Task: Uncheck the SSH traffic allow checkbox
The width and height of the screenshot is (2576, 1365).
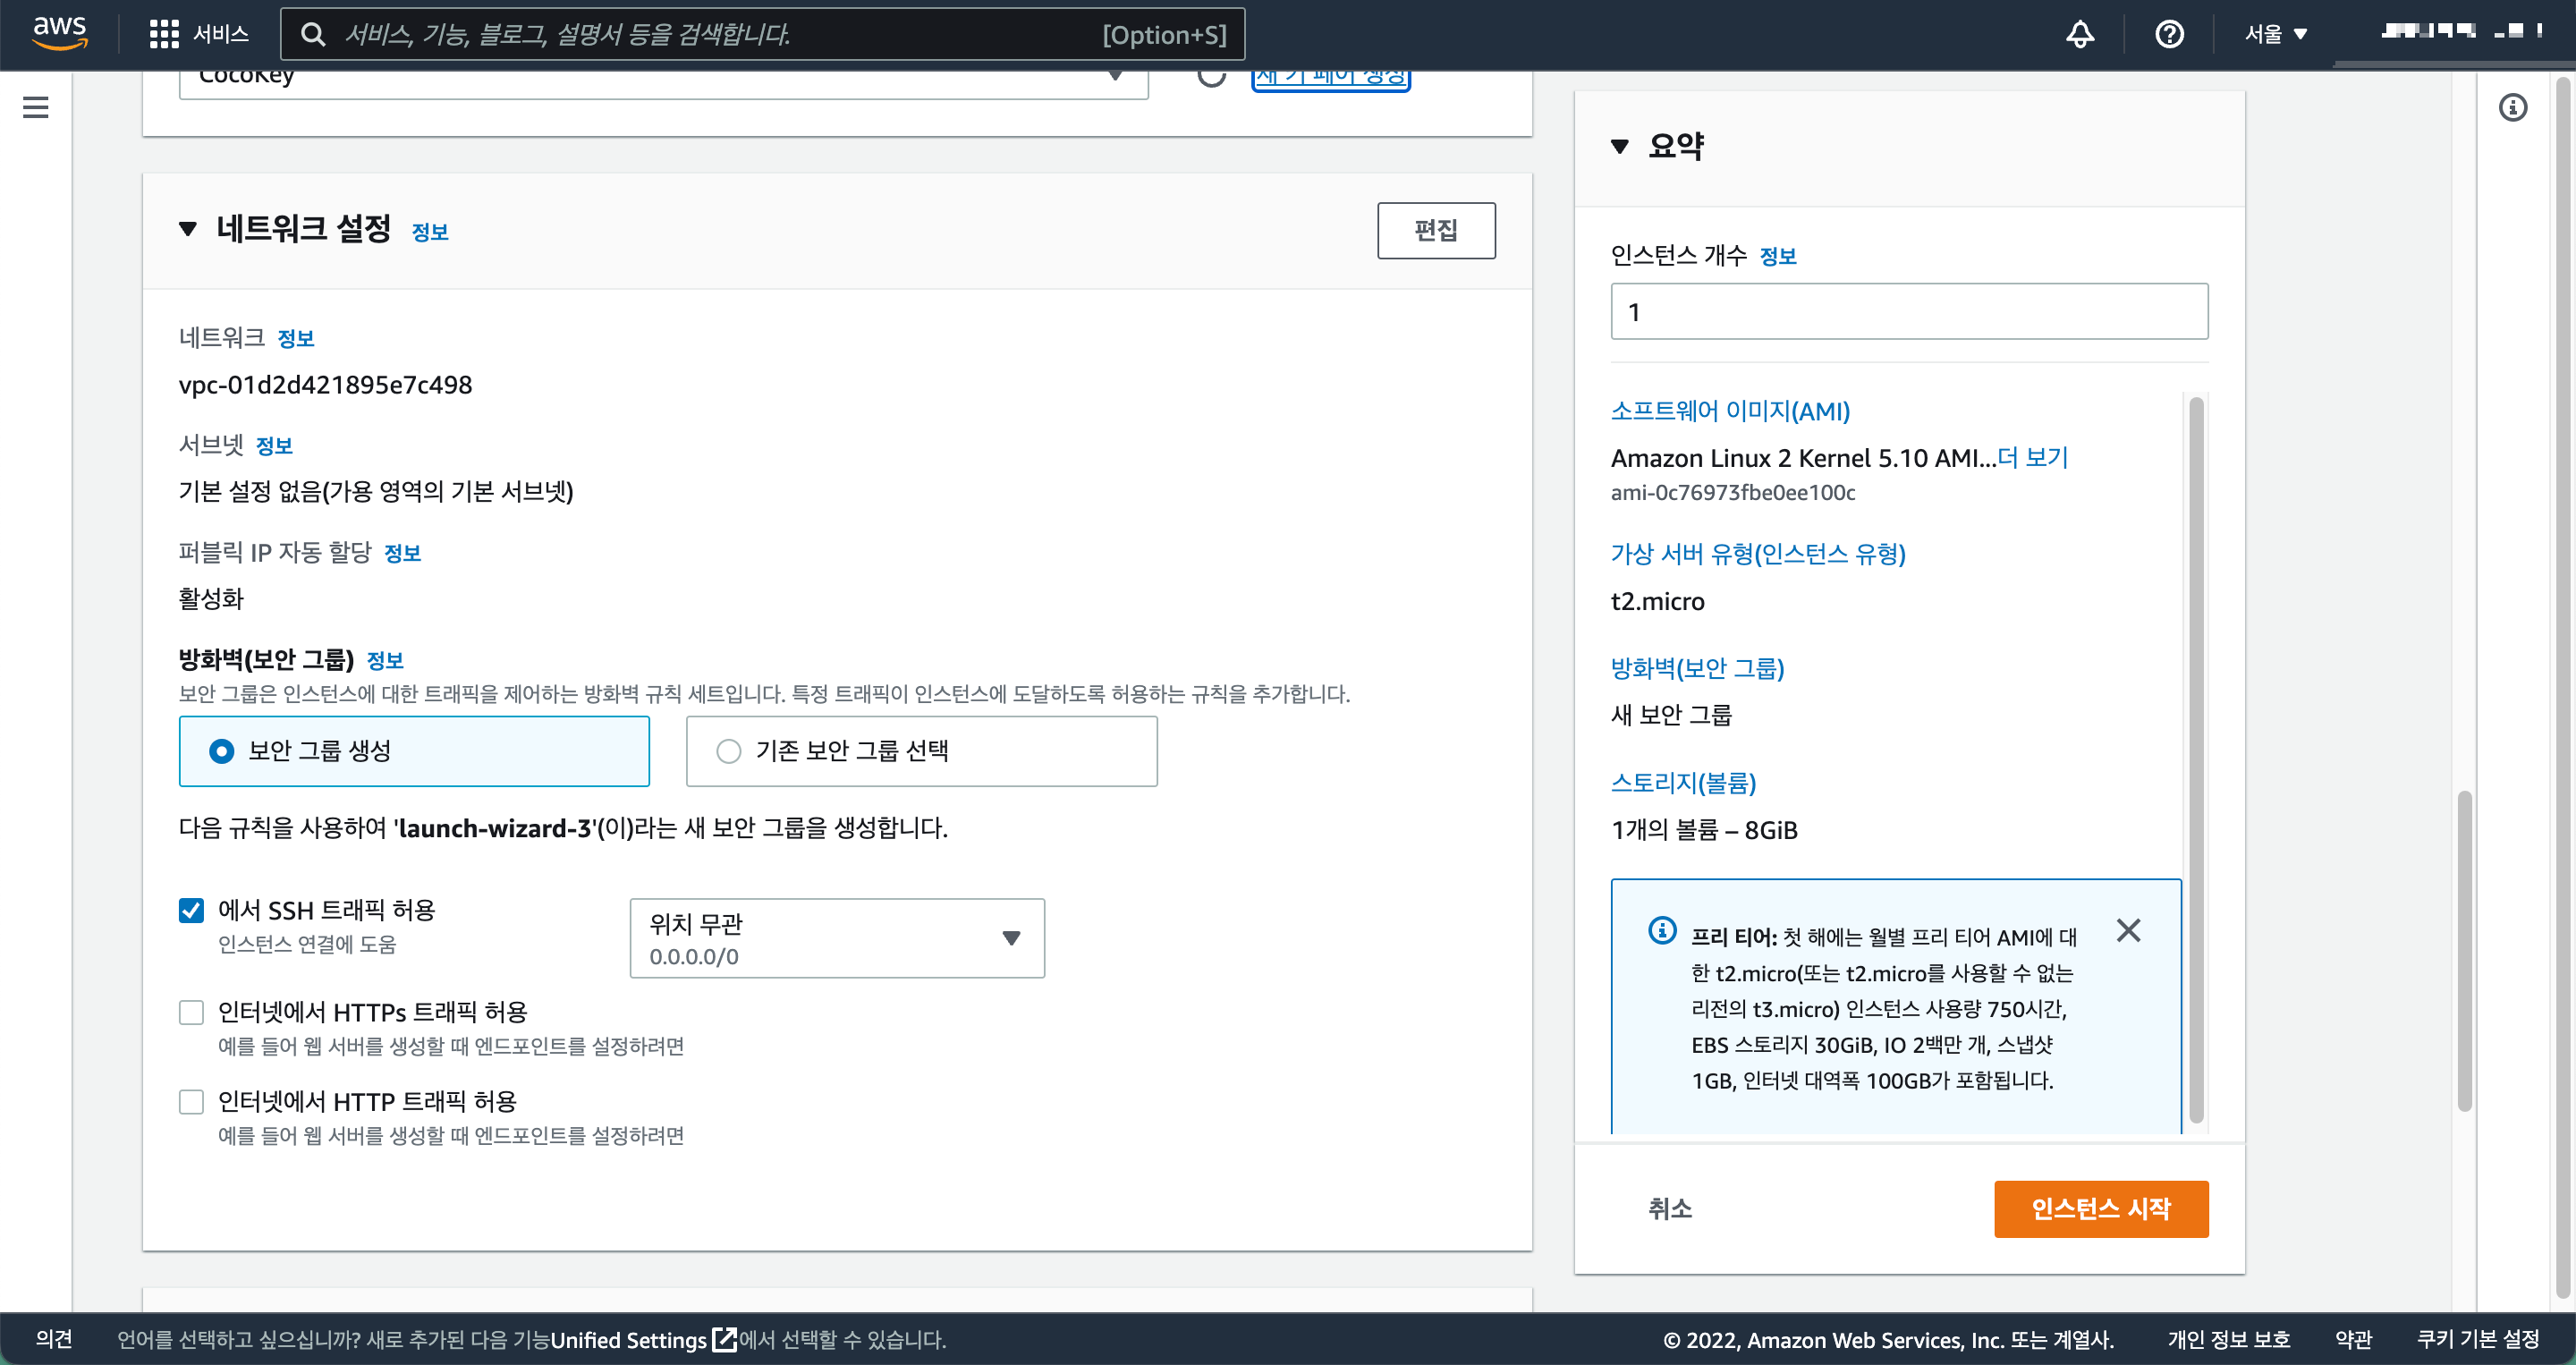Action: click(191, 910)
